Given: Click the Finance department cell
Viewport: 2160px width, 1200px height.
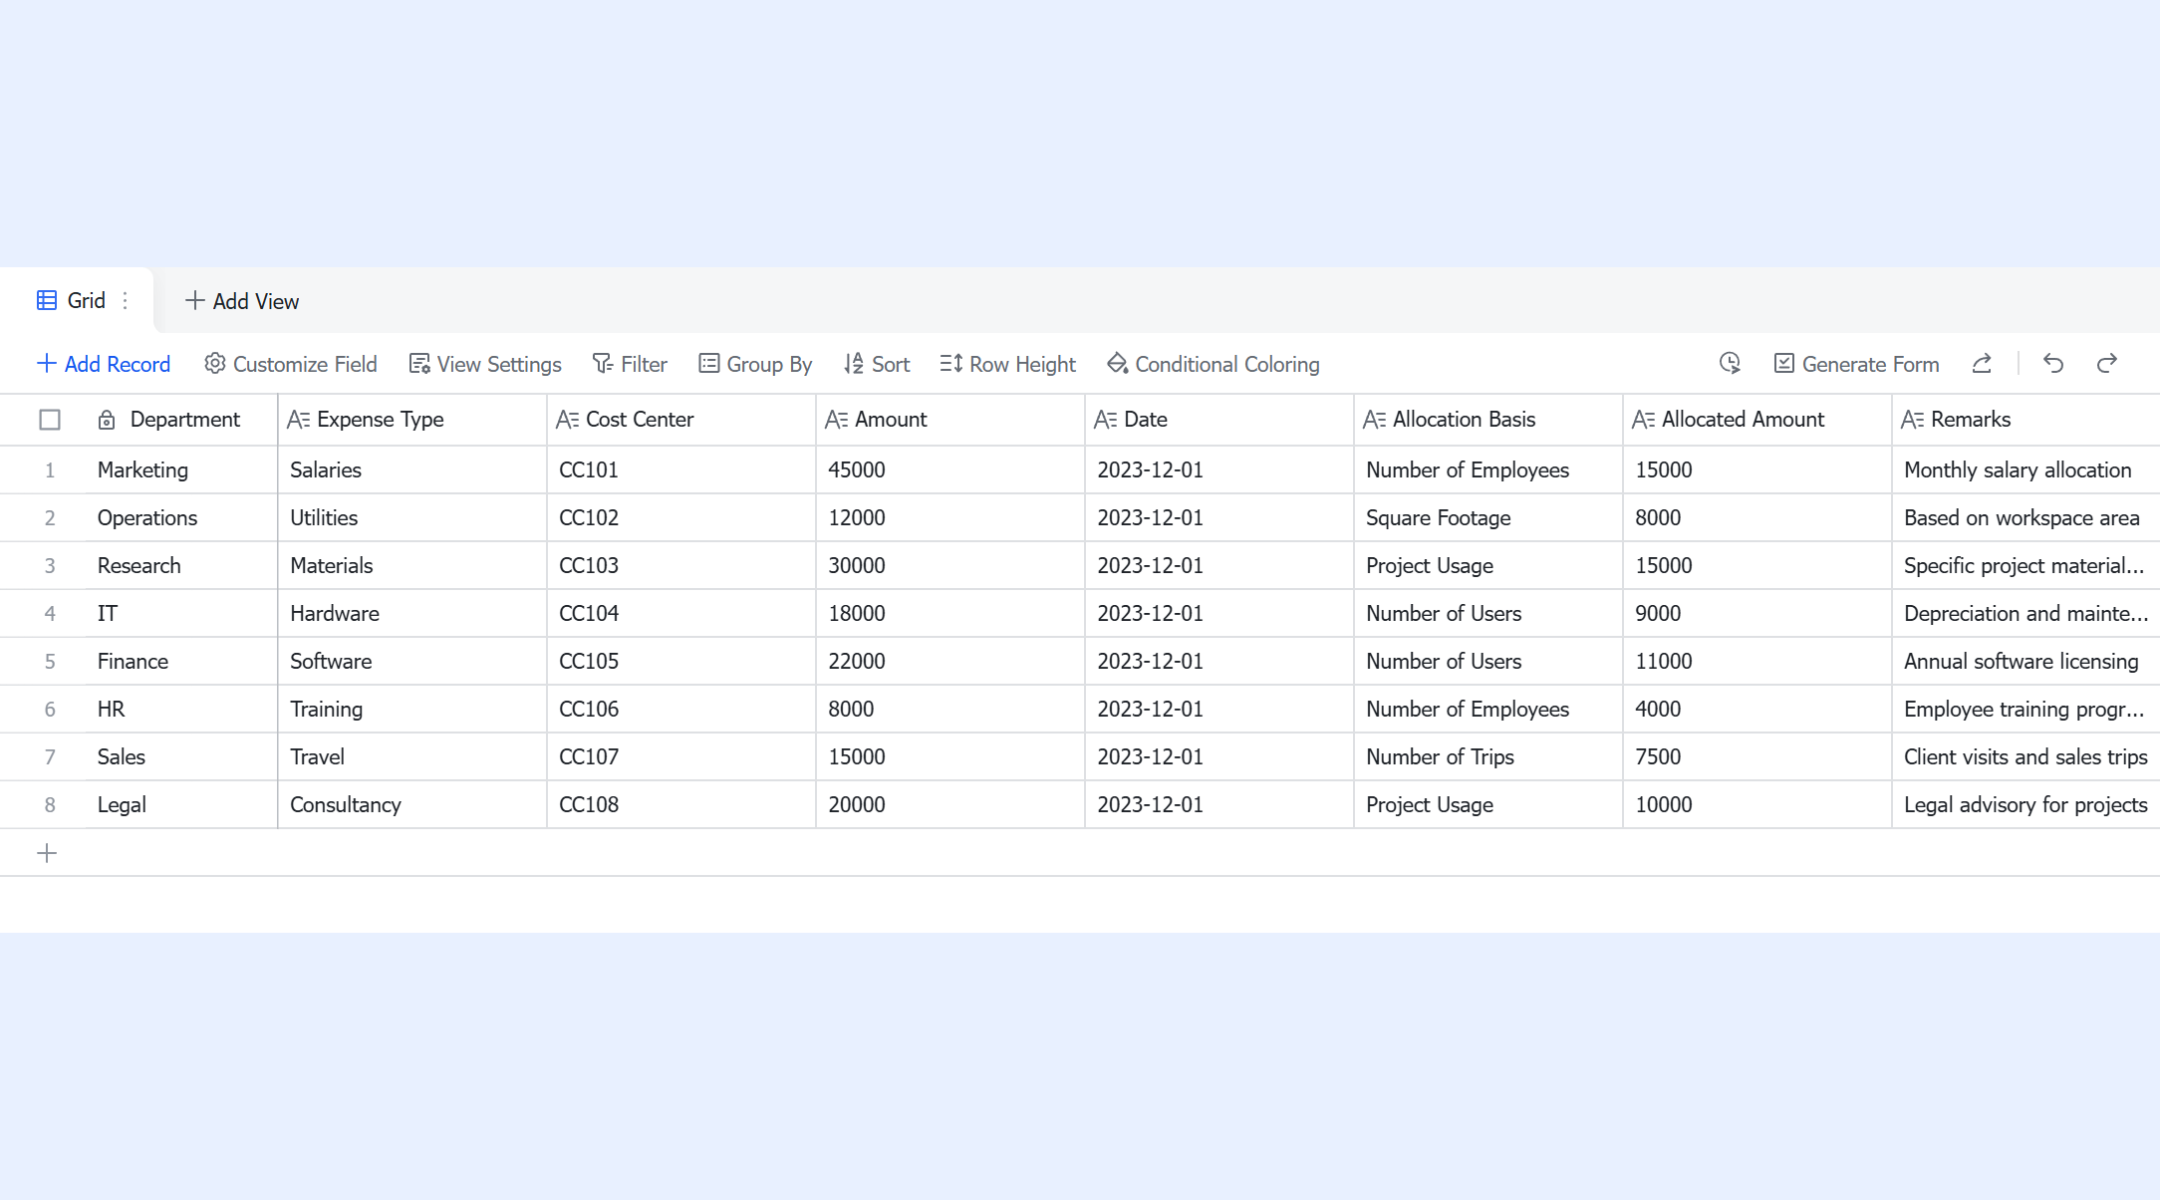Looking at the screenshot, I should 181,661.
